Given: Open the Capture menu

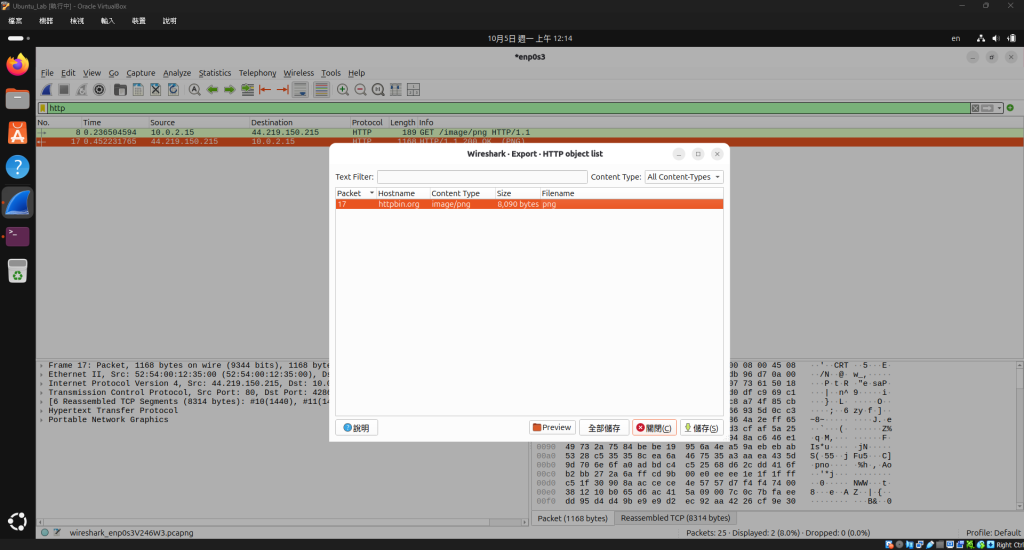Looking at the screenshot, I should tap(140, 73).
